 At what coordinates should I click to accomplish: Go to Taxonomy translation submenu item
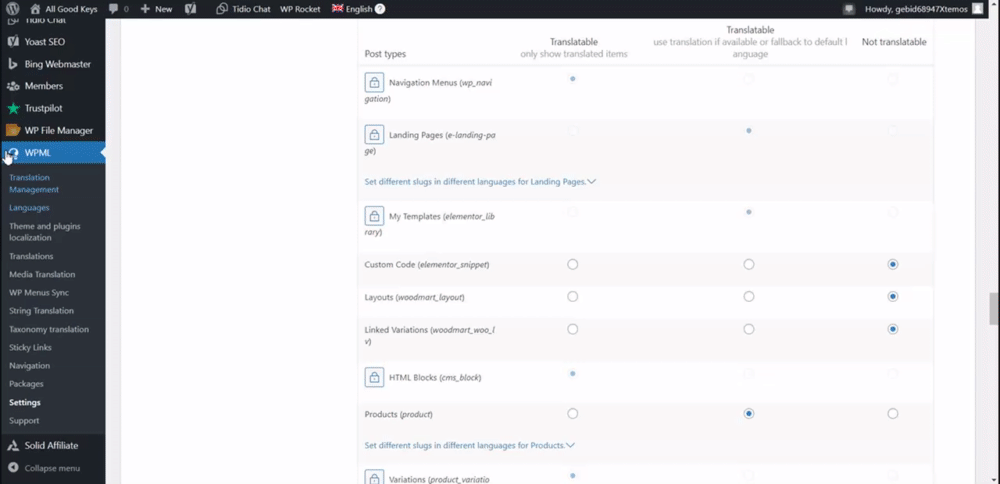click(x=49, y=329)
